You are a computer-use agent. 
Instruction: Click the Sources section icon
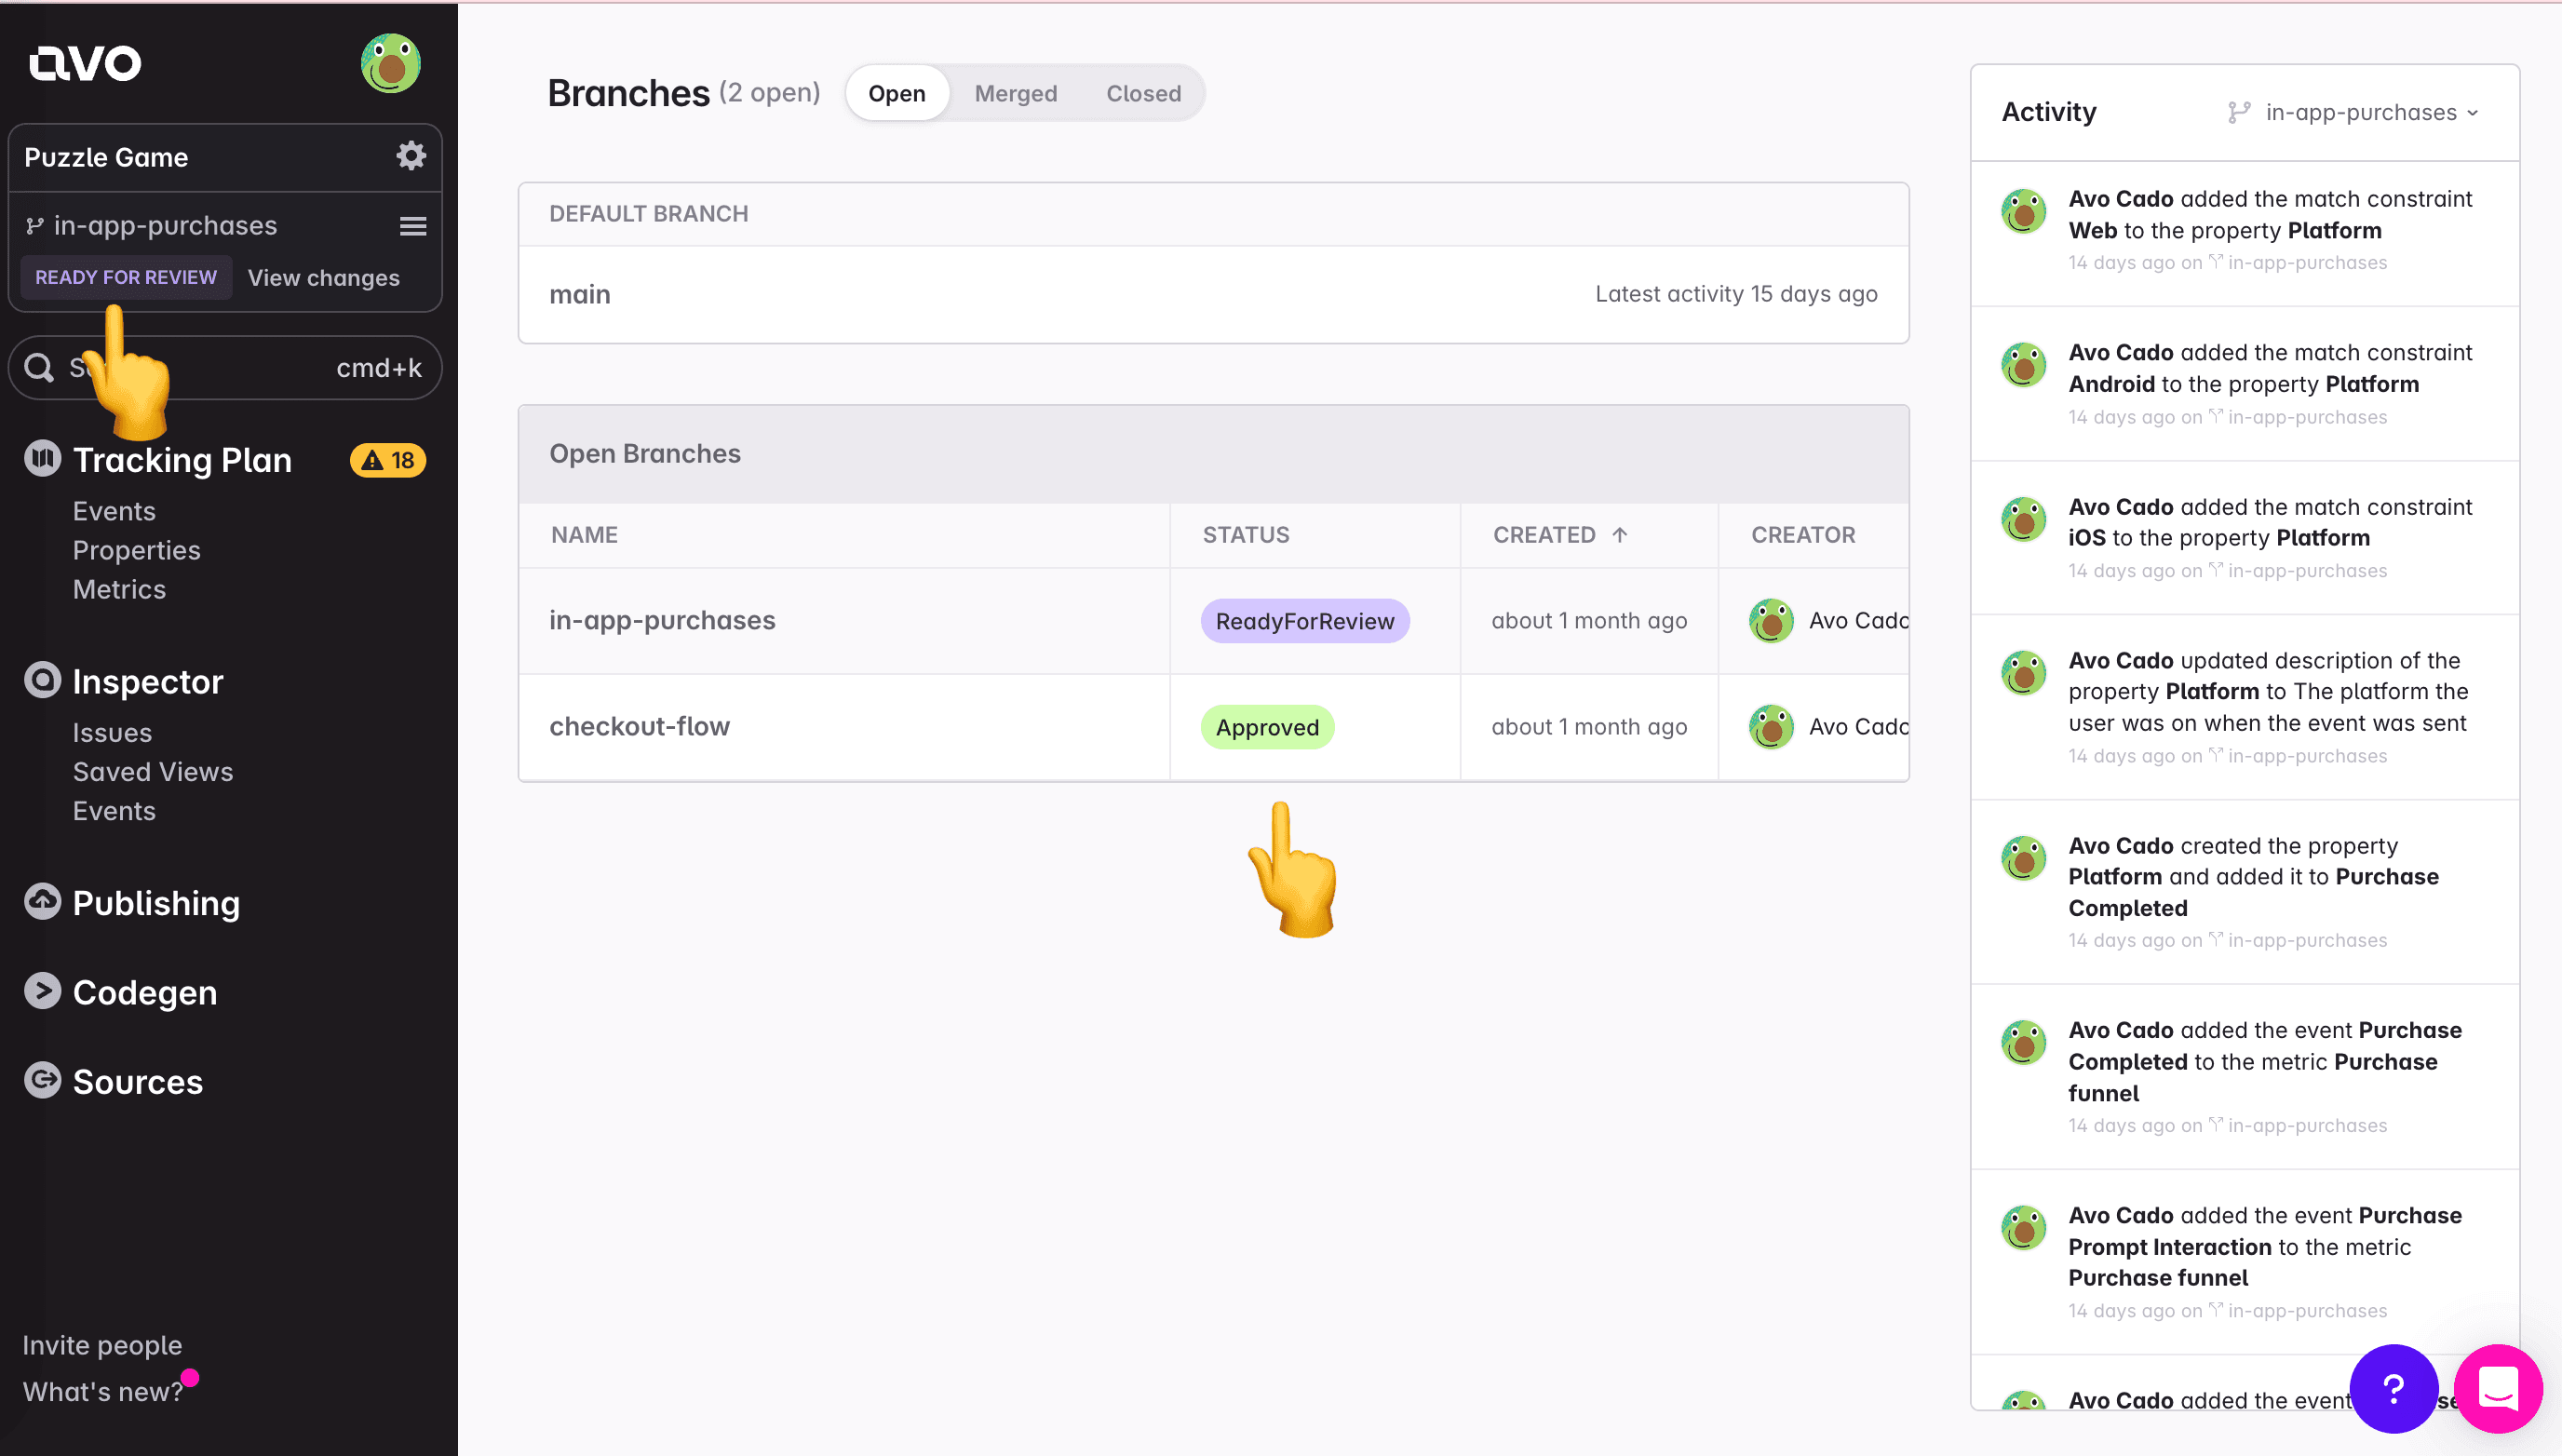(42, 1081)
